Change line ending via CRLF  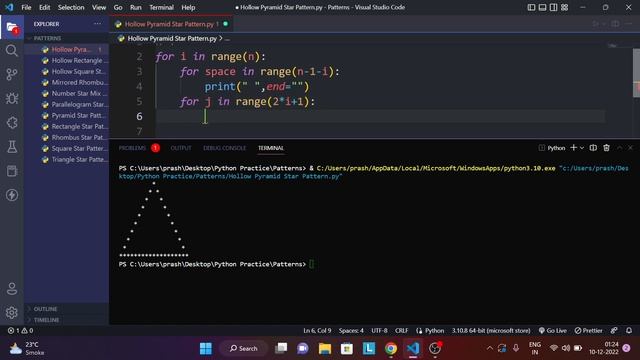point(401,330)
